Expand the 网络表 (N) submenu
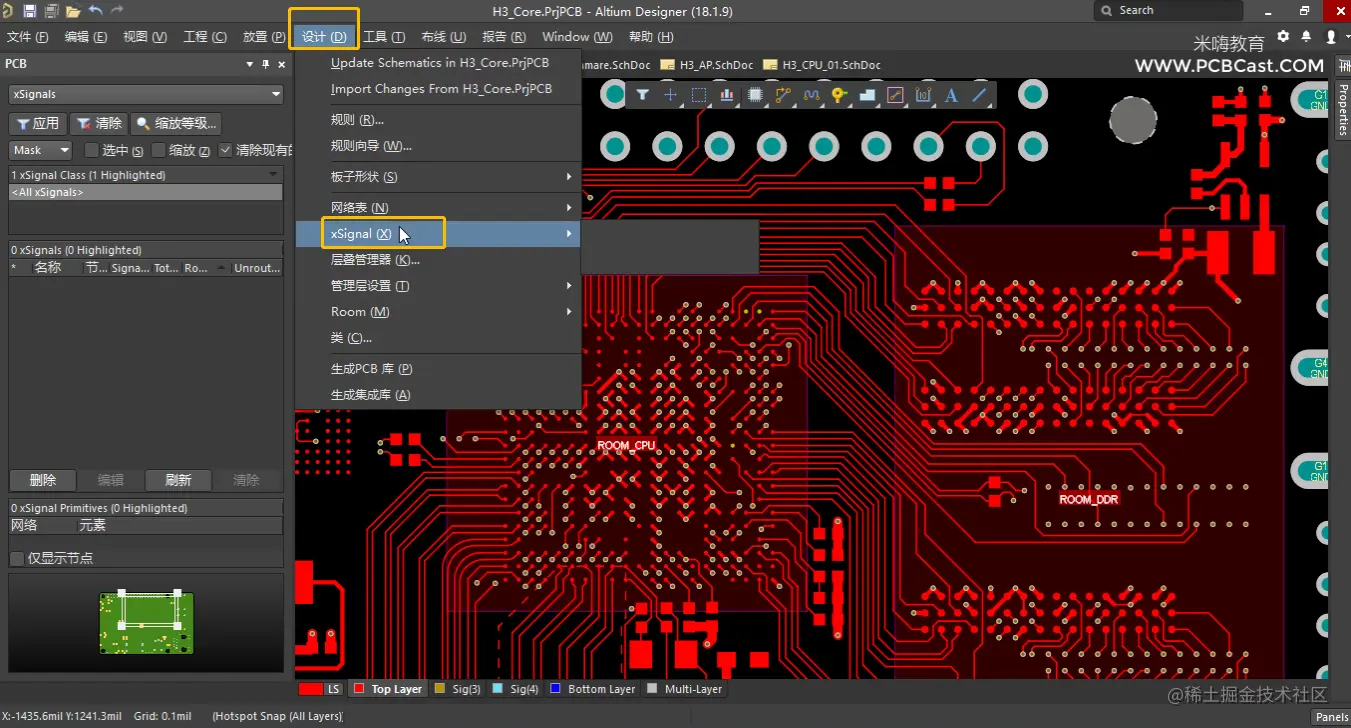Viewport: 1351px width, 728px height. [438, 208]
